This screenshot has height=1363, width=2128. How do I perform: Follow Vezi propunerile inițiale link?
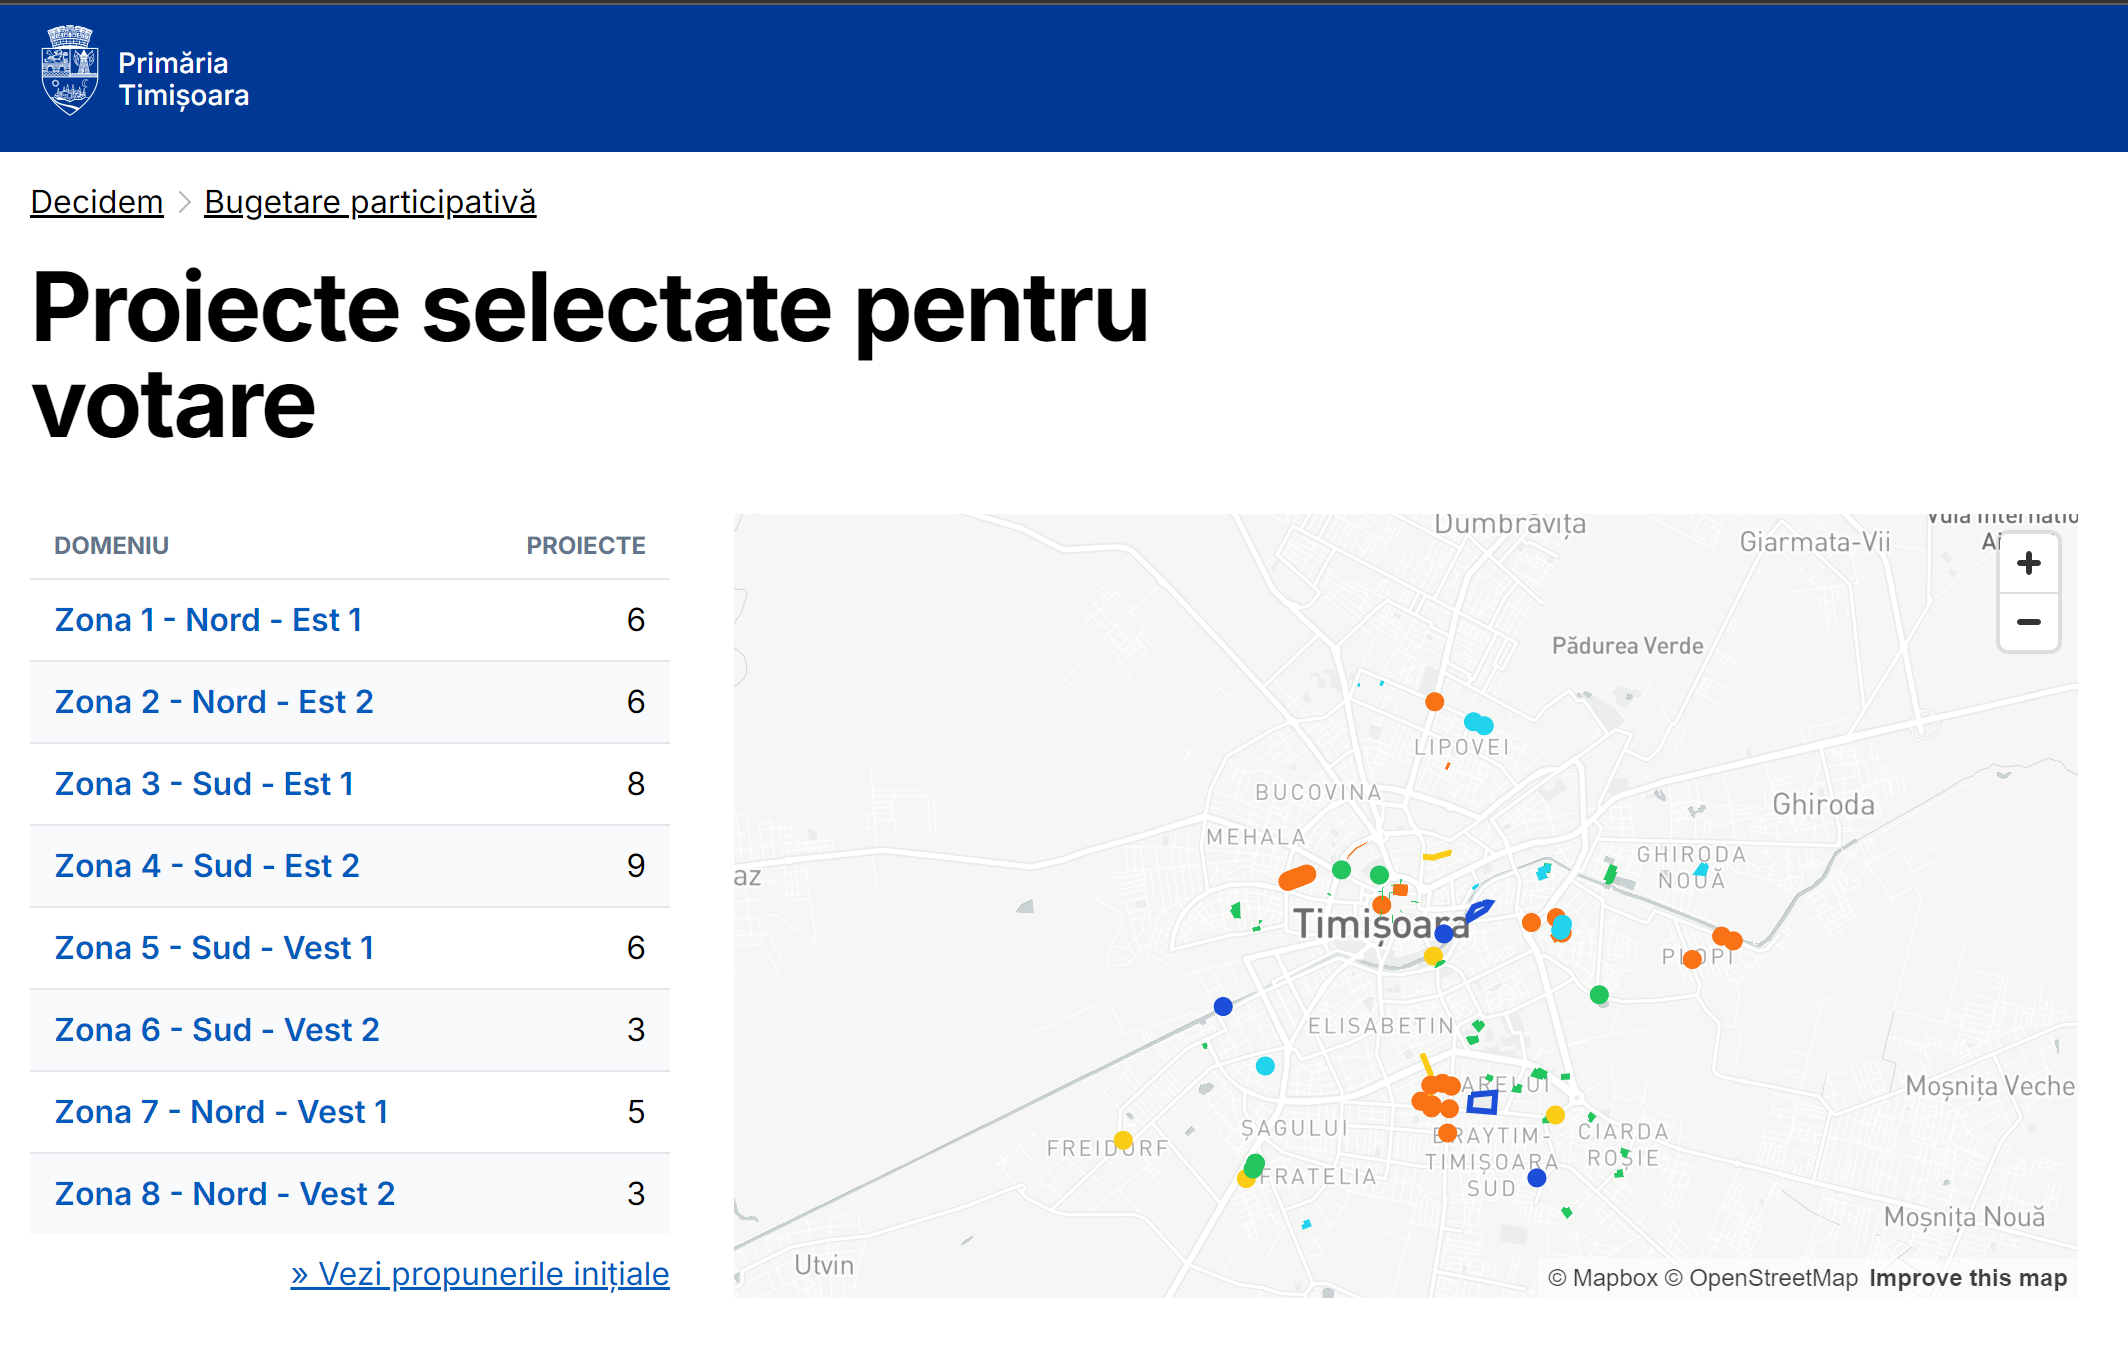[480, 1274]
